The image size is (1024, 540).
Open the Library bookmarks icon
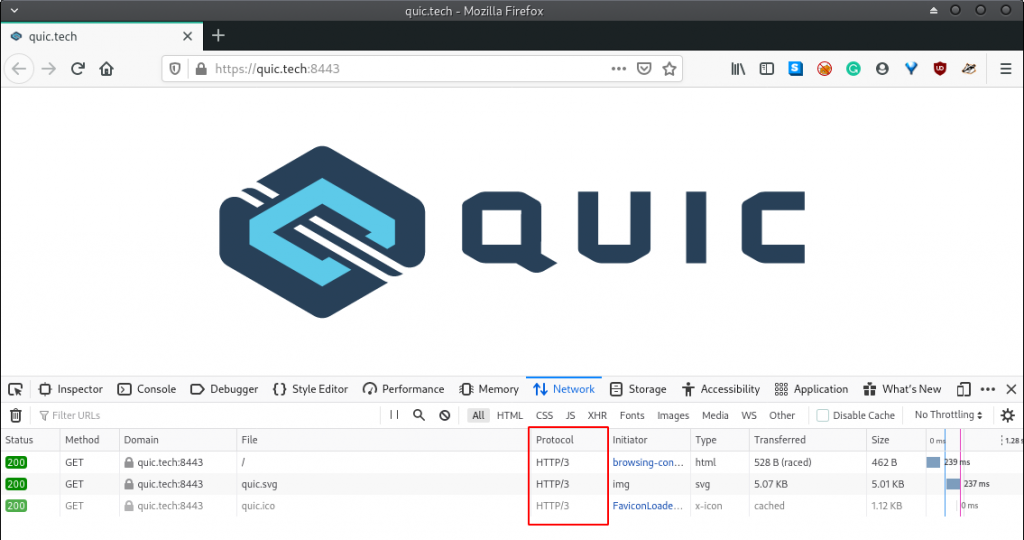[738, 69]
